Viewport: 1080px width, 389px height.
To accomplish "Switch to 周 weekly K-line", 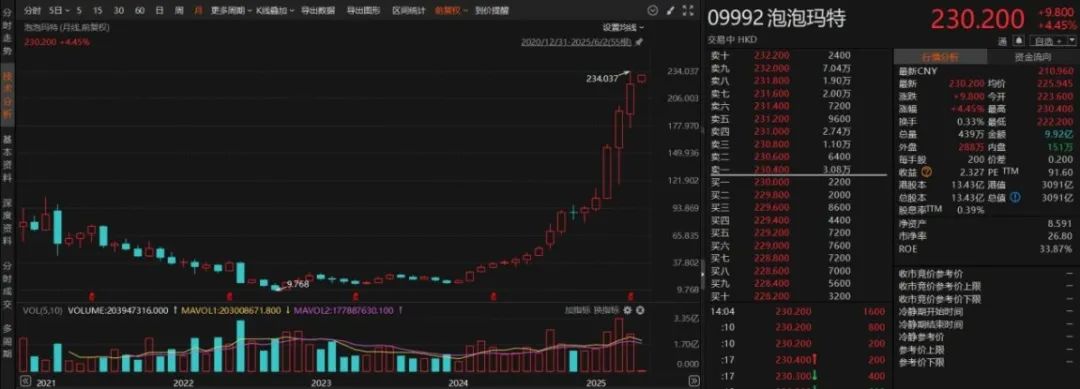I will (x=179, y=11).
